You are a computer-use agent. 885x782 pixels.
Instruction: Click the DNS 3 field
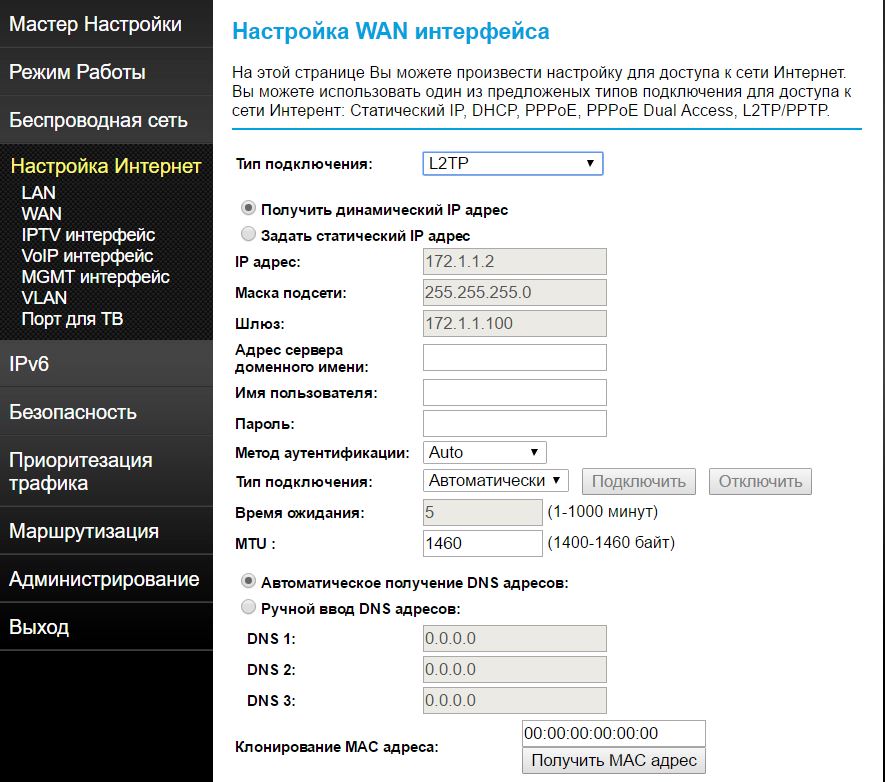point(515,700)
